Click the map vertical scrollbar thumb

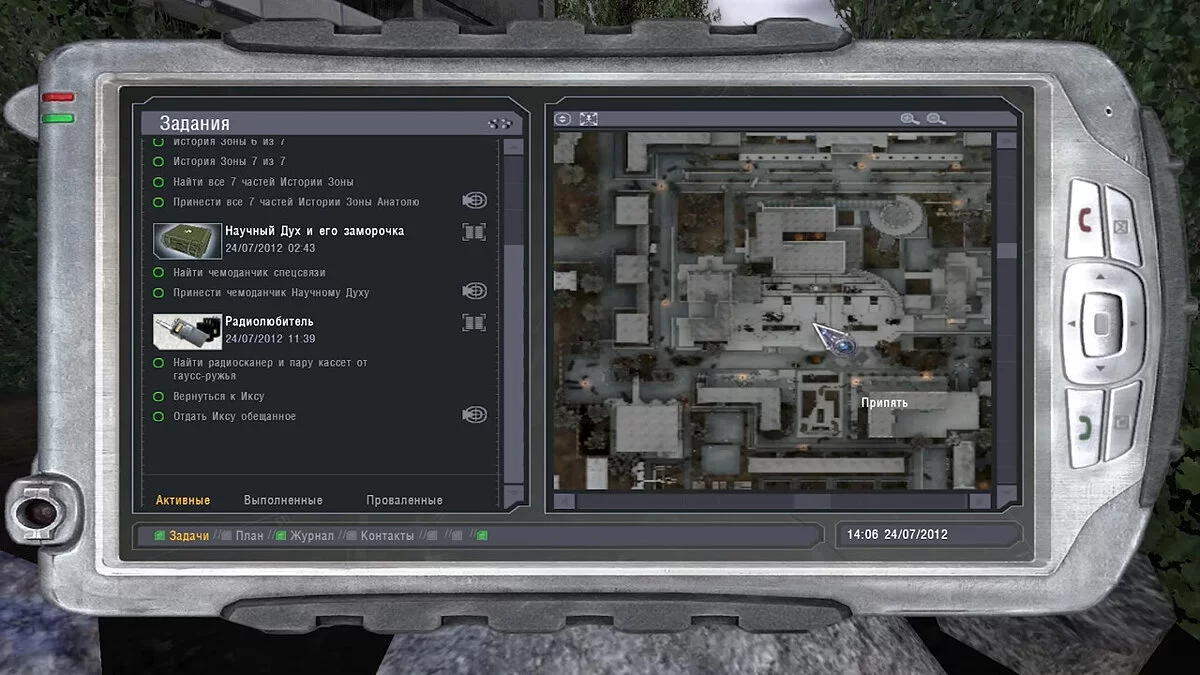(x=1008, y=250)
